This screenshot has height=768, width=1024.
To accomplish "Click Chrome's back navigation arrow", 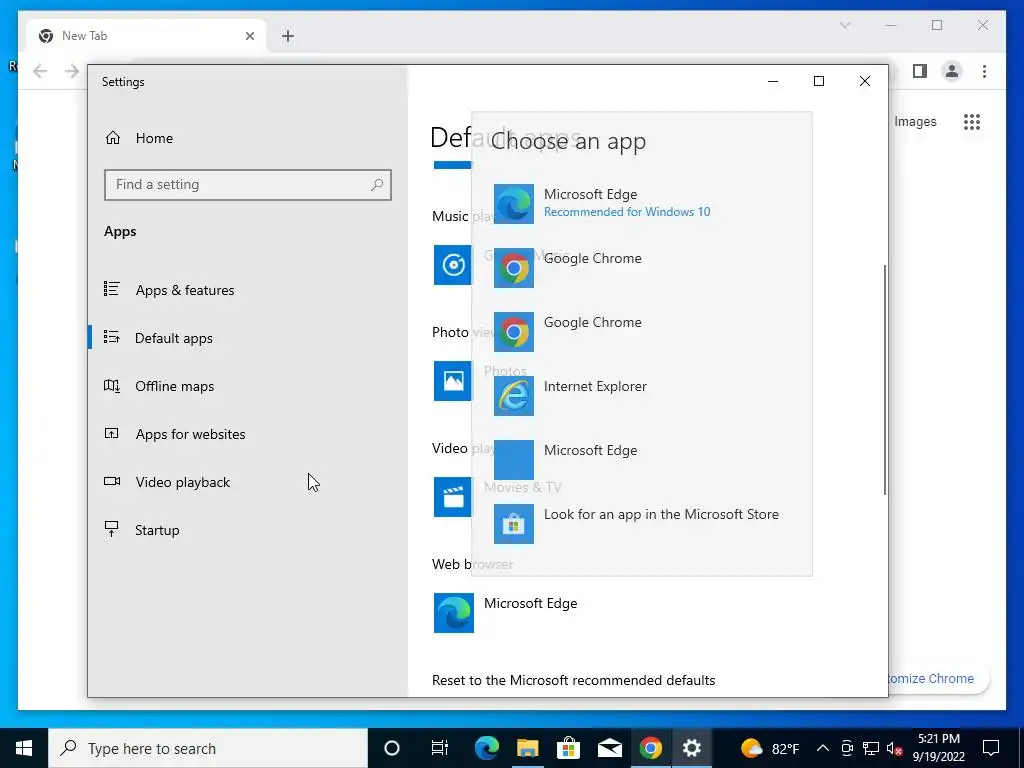I will pyautogui.click(x=40, y=71).
